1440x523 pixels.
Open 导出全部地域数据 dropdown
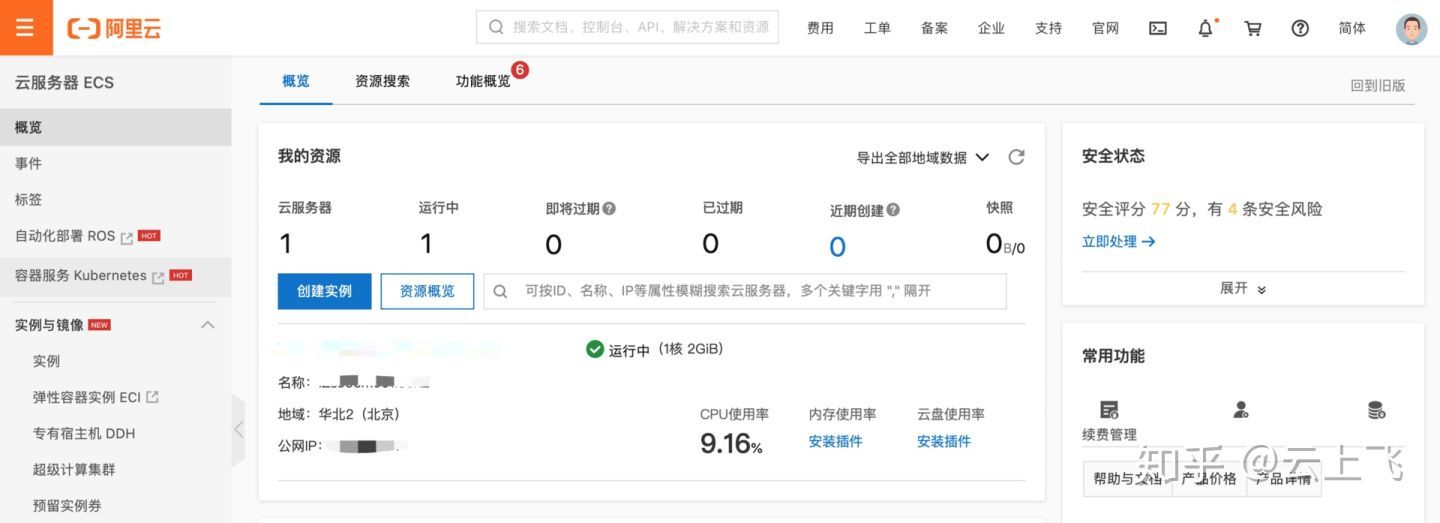pos(922,157)
